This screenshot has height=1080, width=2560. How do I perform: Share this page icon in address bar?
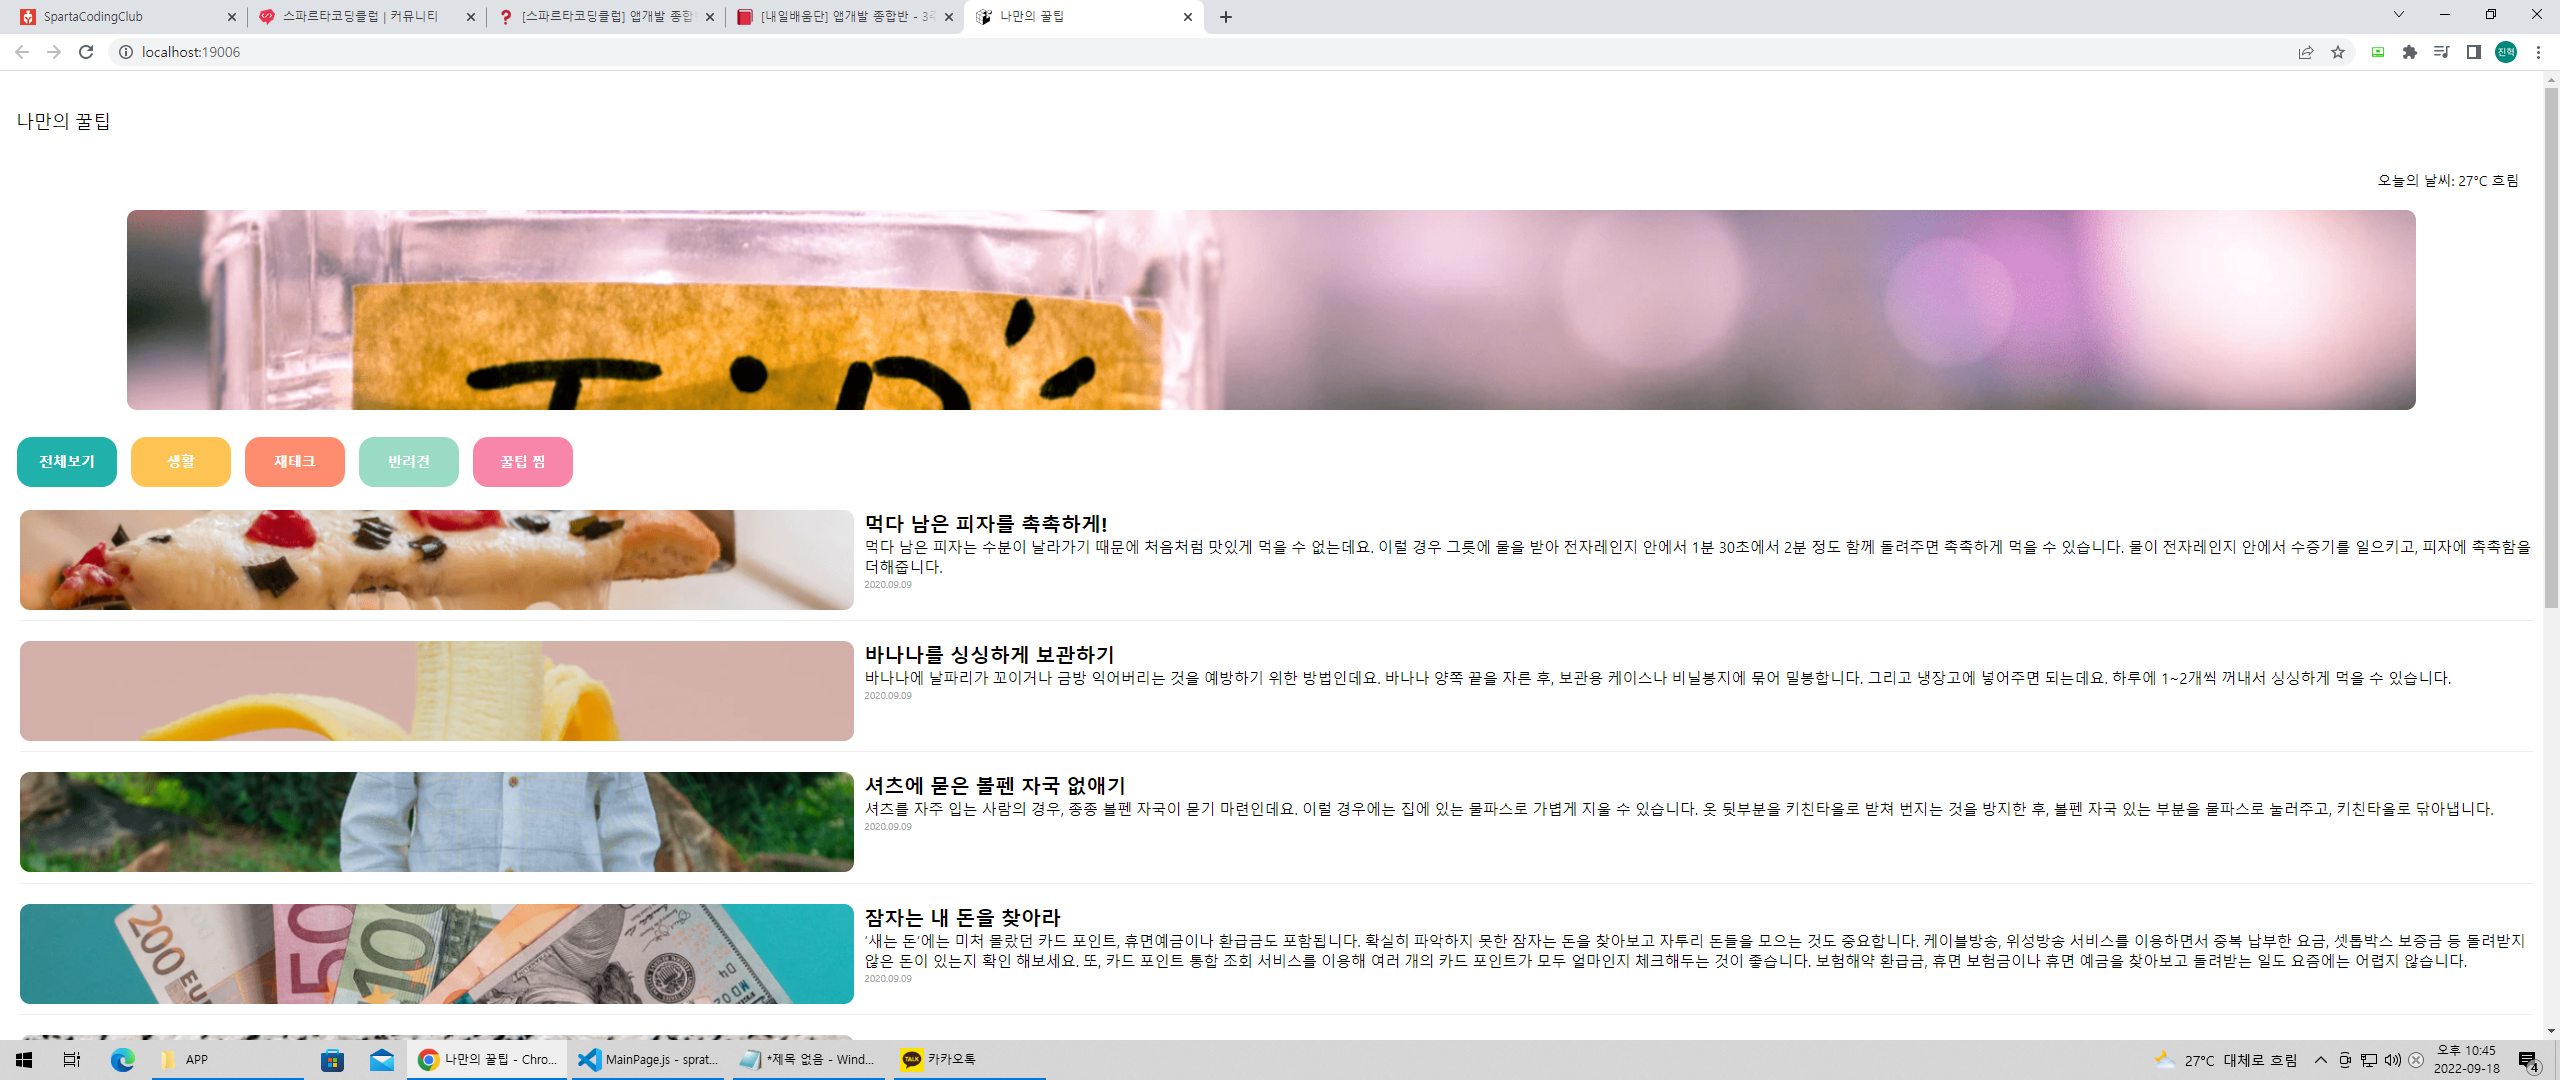tap(2306, 52)
